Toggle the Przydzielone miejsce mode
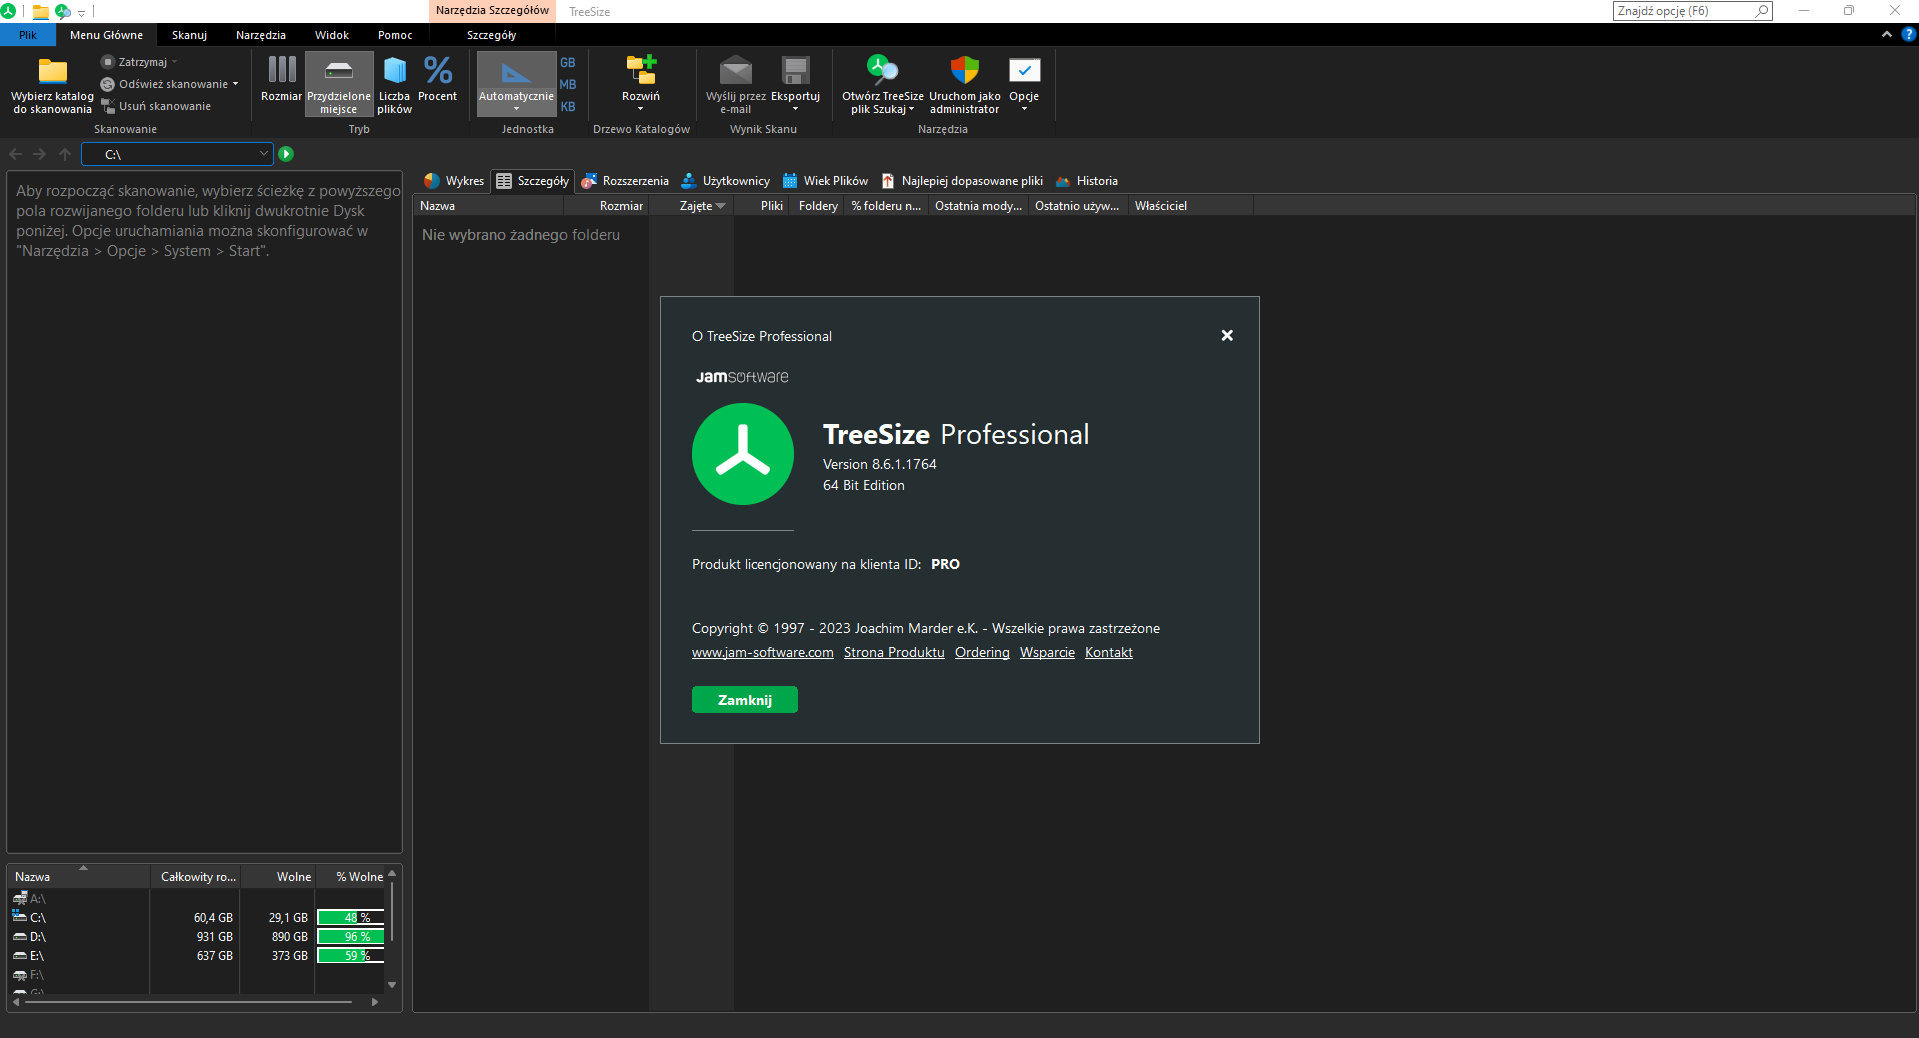Image resolution: width=1919 pixels, height=1038 pixels. 339,84
